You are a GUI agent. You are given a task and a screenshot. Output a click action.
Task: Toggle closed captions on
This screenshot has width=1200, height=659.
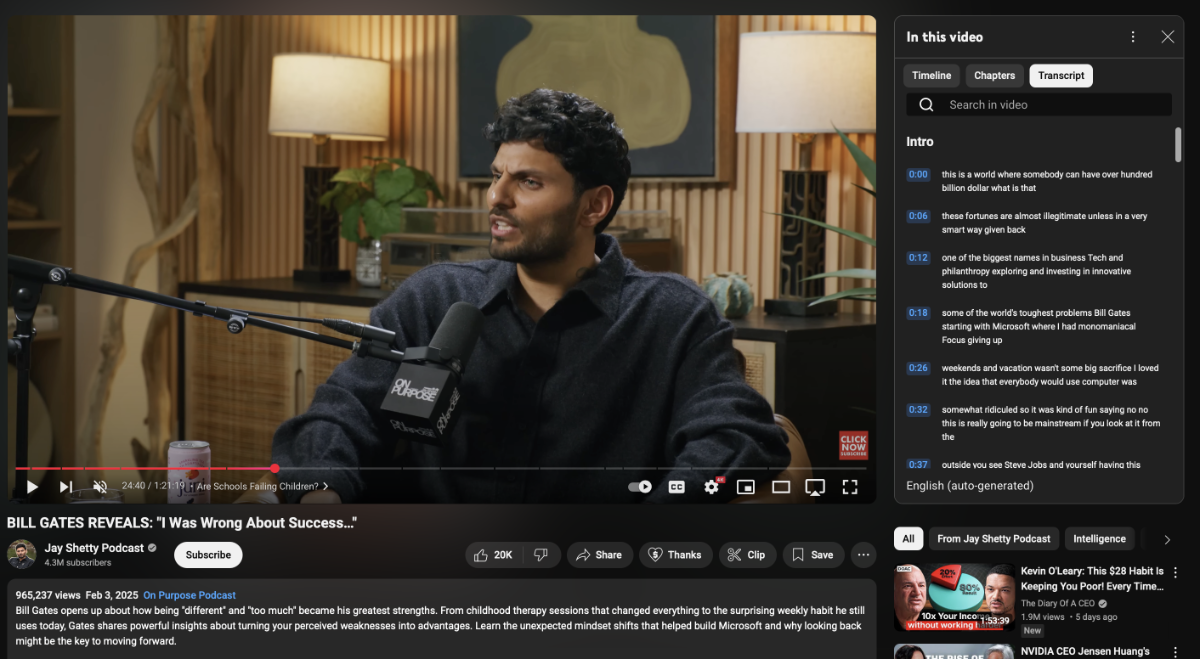tap(677, 487)
